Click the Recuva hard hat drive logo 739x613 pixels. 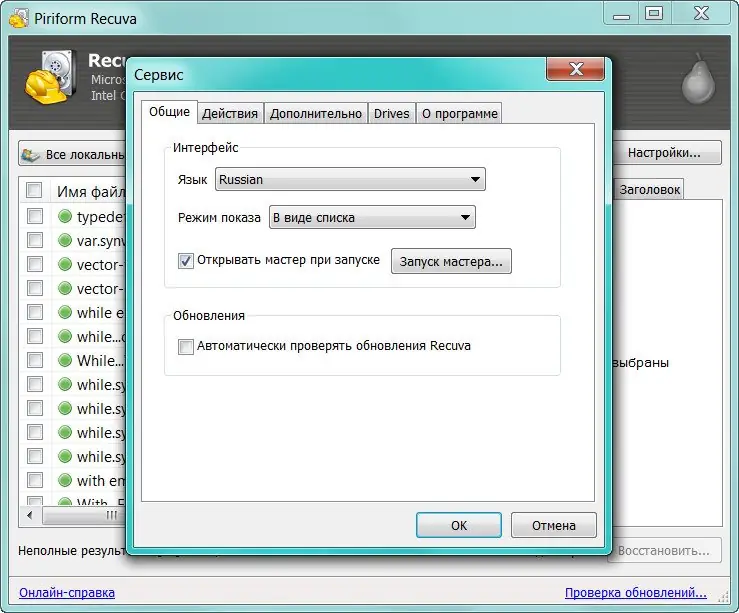(51, 77)
